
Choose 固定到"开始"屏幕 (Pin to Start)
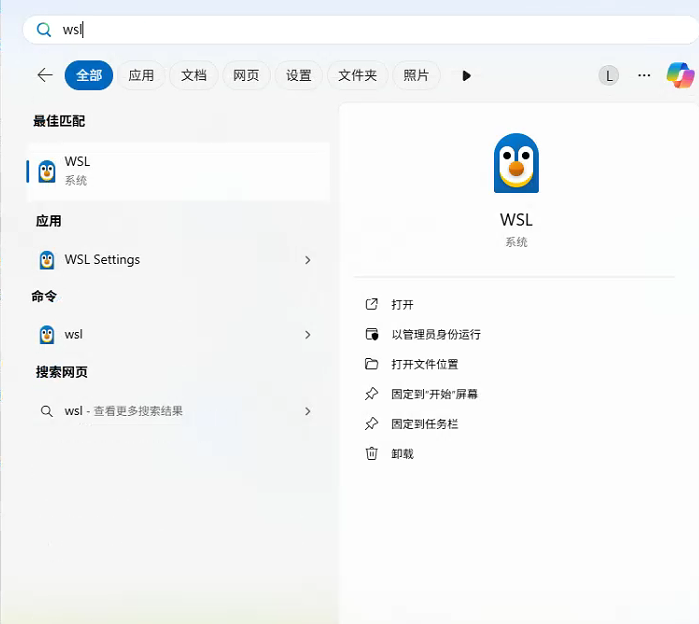[x=434, y=394]
